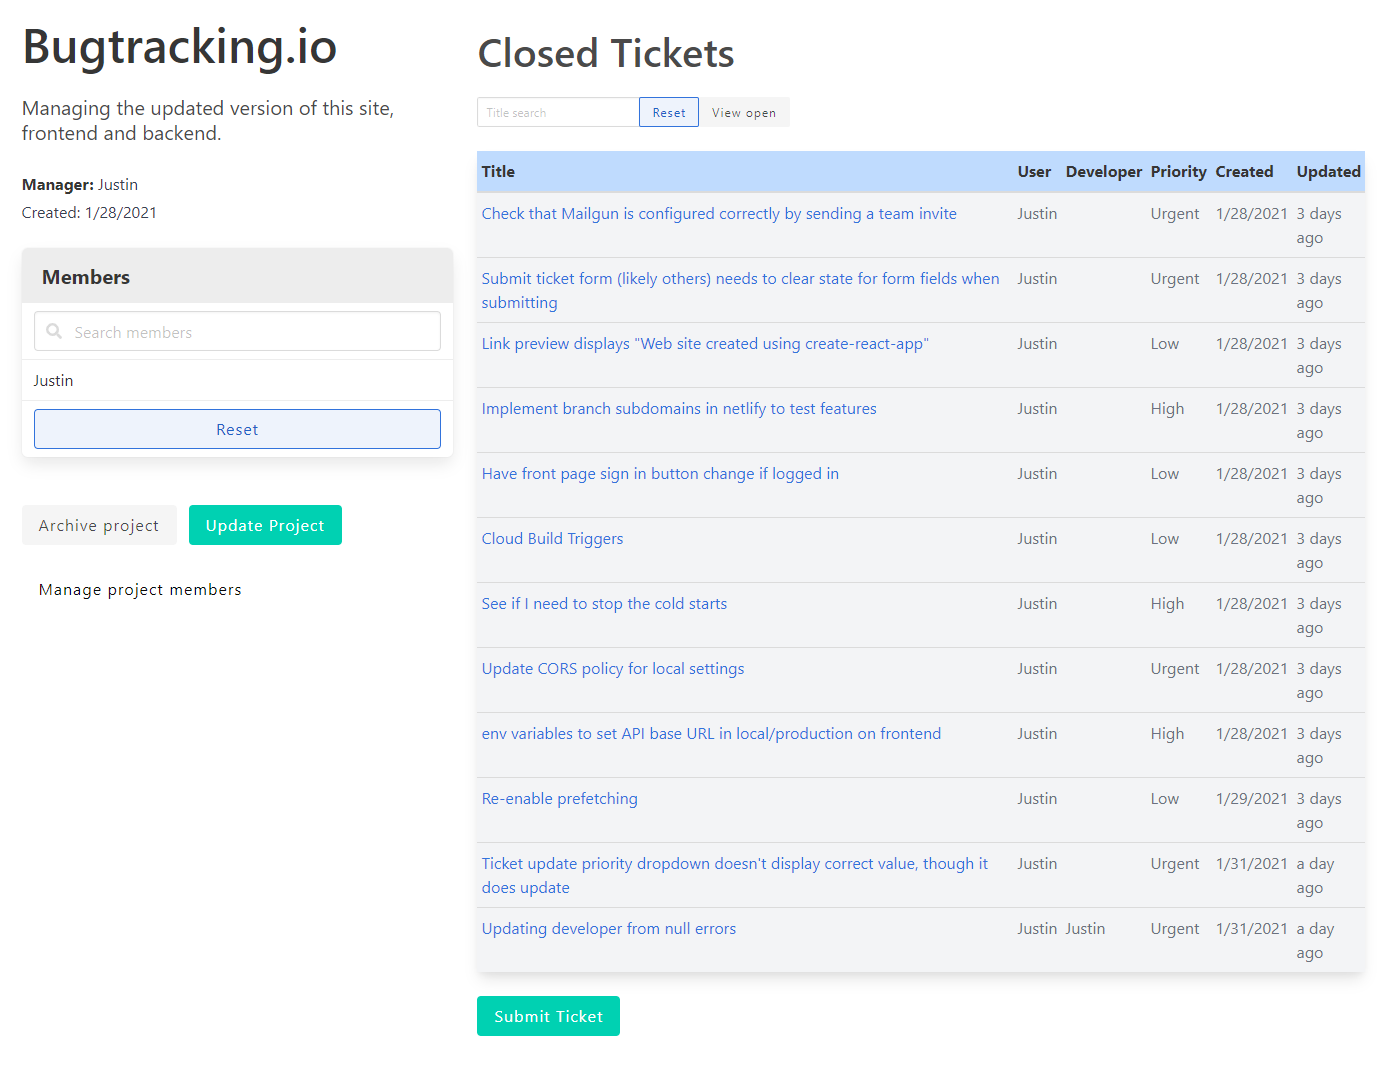Viewport: 1395px width, 1070px height.
Task: Open Updating developer from null errors ticket
Action: tap(608, 929)
